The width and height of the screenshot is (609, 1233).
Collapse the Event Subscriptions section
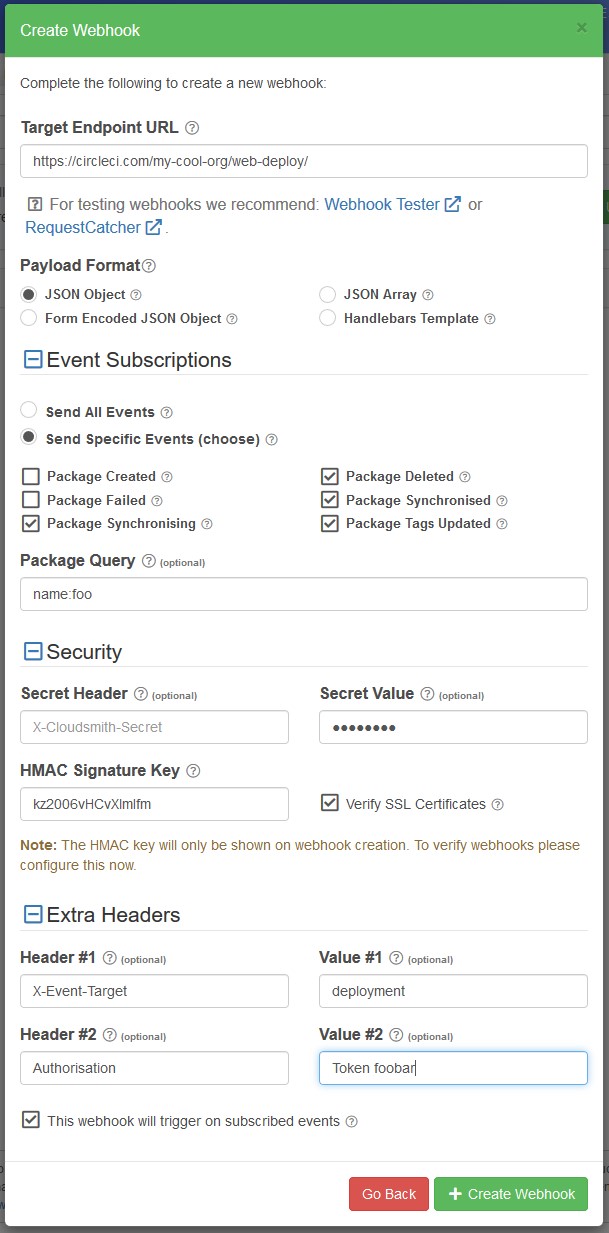click(33, 360)
